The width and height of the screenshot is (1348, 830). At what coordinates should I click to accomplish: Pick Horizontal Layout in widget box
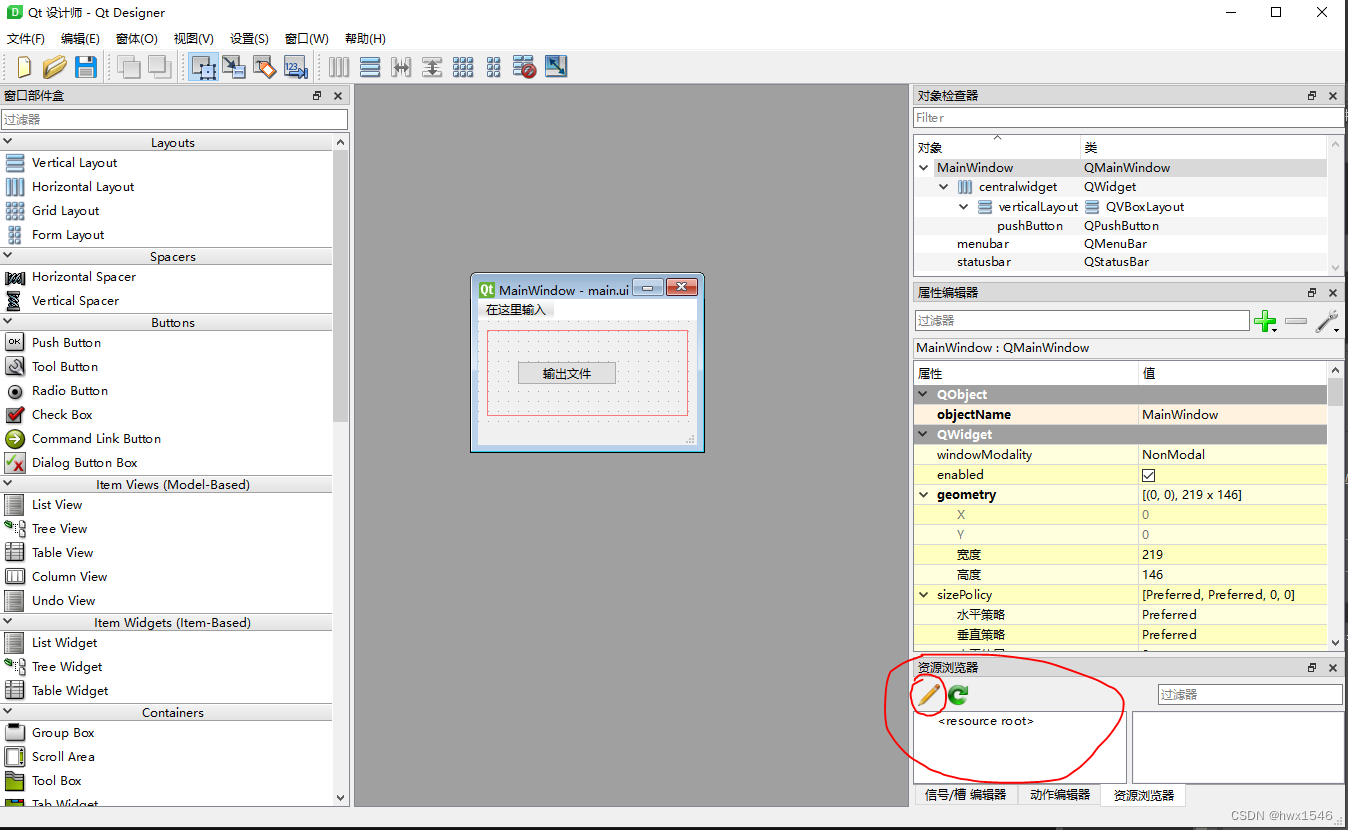pos(83,187)
